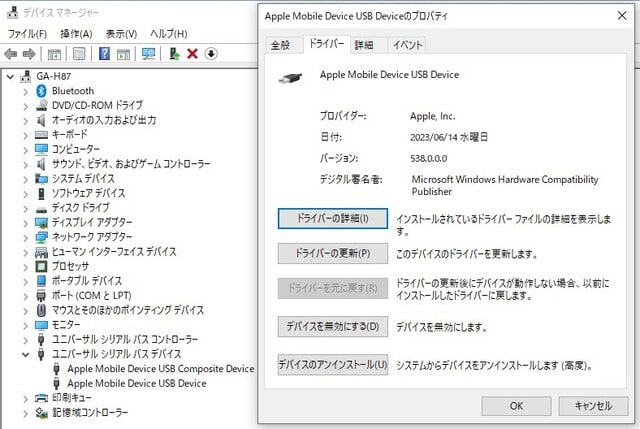Expand the 記憶域コントローラー node
This screenshot has width=640, height=429.
(x=26, y=413)
